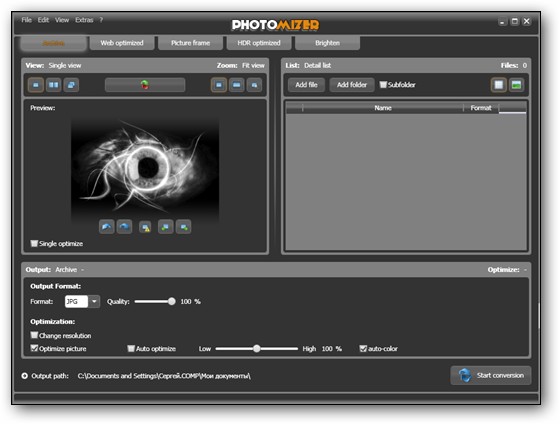The height and width of the screenshot is (424, 560).
Task: Switch file list to thumbnail view
Action: tap(516, 85)
